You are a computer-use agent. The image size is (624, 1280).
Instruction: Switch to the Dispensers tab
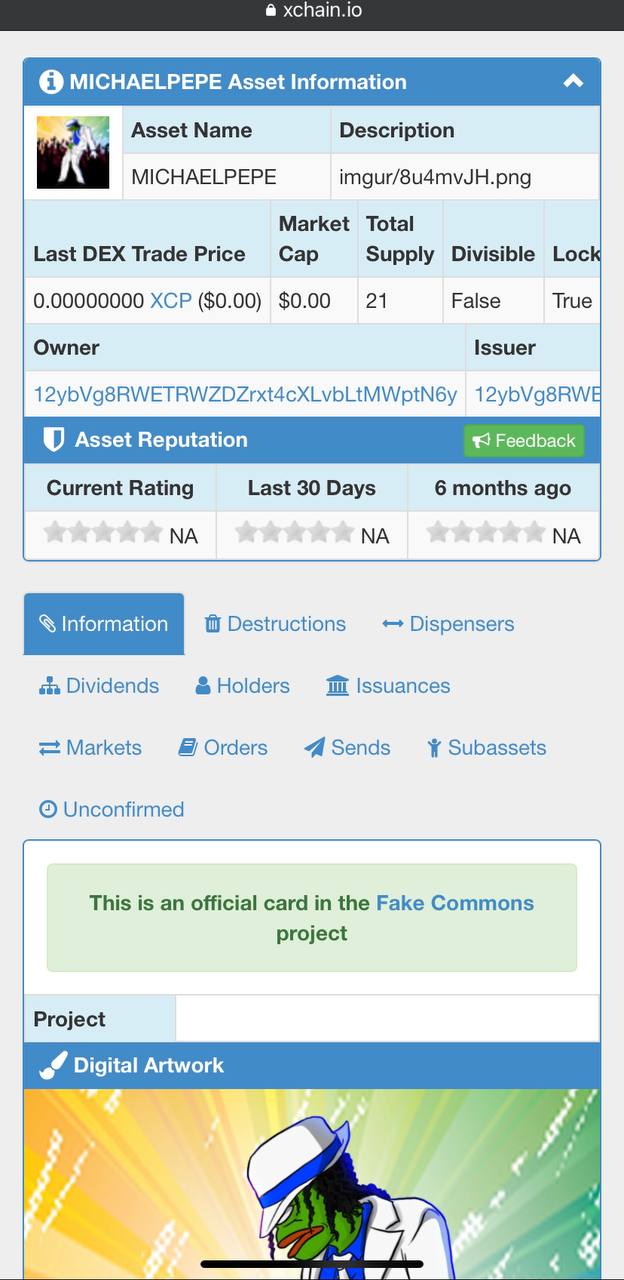[x=448, y=624]
